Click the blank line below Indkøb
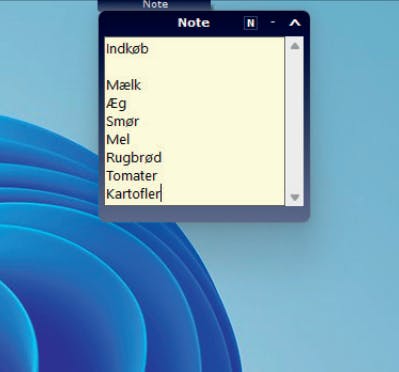399x372 pixels. point(194,67)
